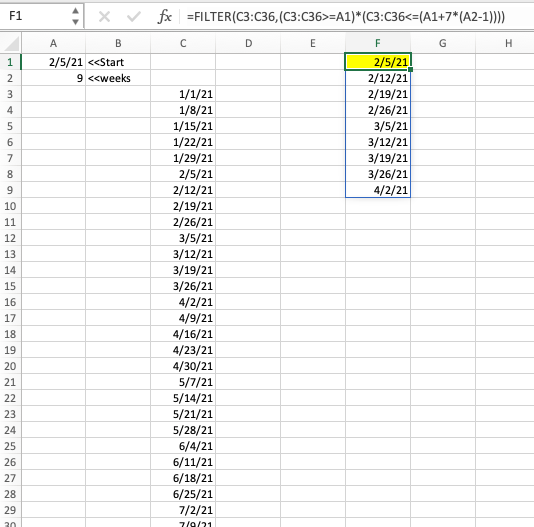Click cell C9 showing 2/12/21
The height and width of the screenshot is (527, 534).
[183, 190]
